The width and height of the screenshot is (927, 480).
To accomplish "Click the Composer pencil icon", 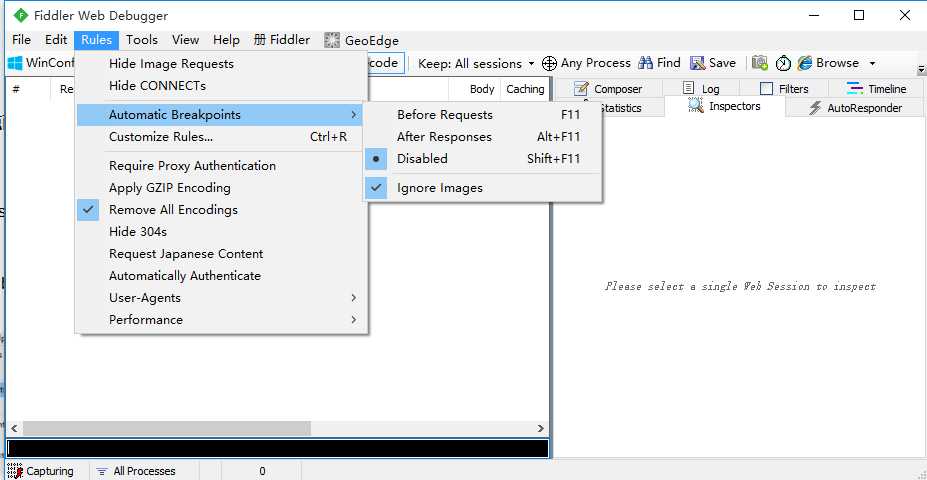I will click(581, 89).
